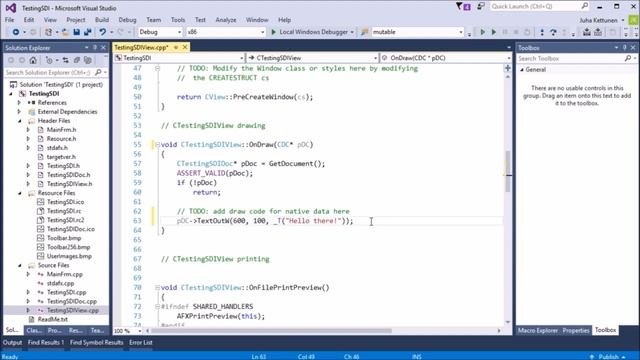Click Collapse All in Solution Explorer
The height and width of the screenshot is (360, 640).
pos(76,60)
